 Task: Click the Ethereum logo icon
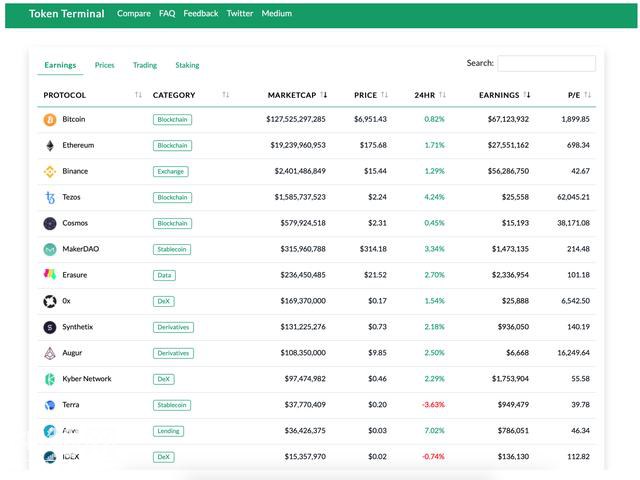coord(50,146)
